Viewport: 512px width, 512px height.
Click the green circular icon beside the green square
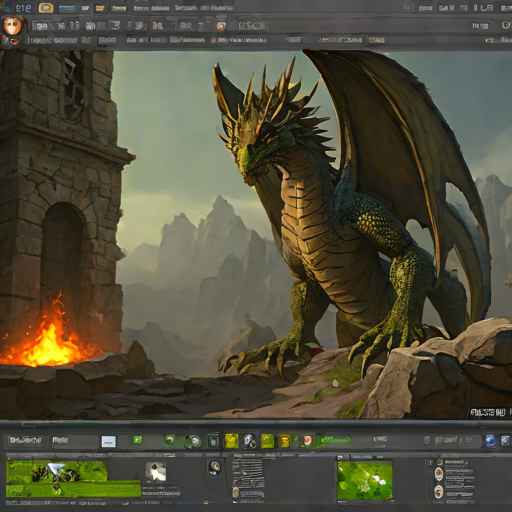pos(169,440)
